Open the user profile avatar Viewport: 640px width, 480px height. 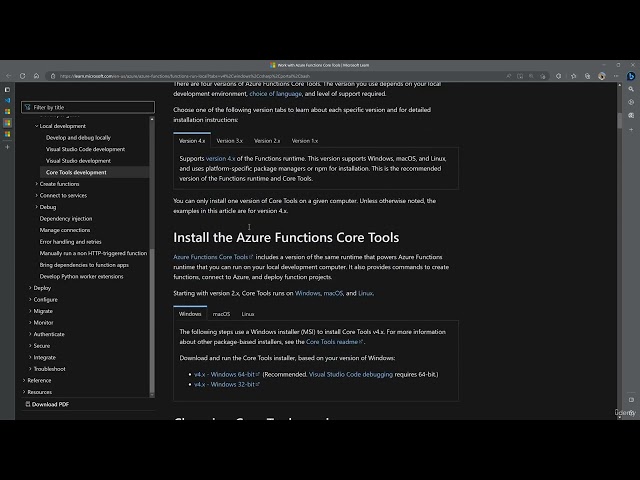pos(602,76)
